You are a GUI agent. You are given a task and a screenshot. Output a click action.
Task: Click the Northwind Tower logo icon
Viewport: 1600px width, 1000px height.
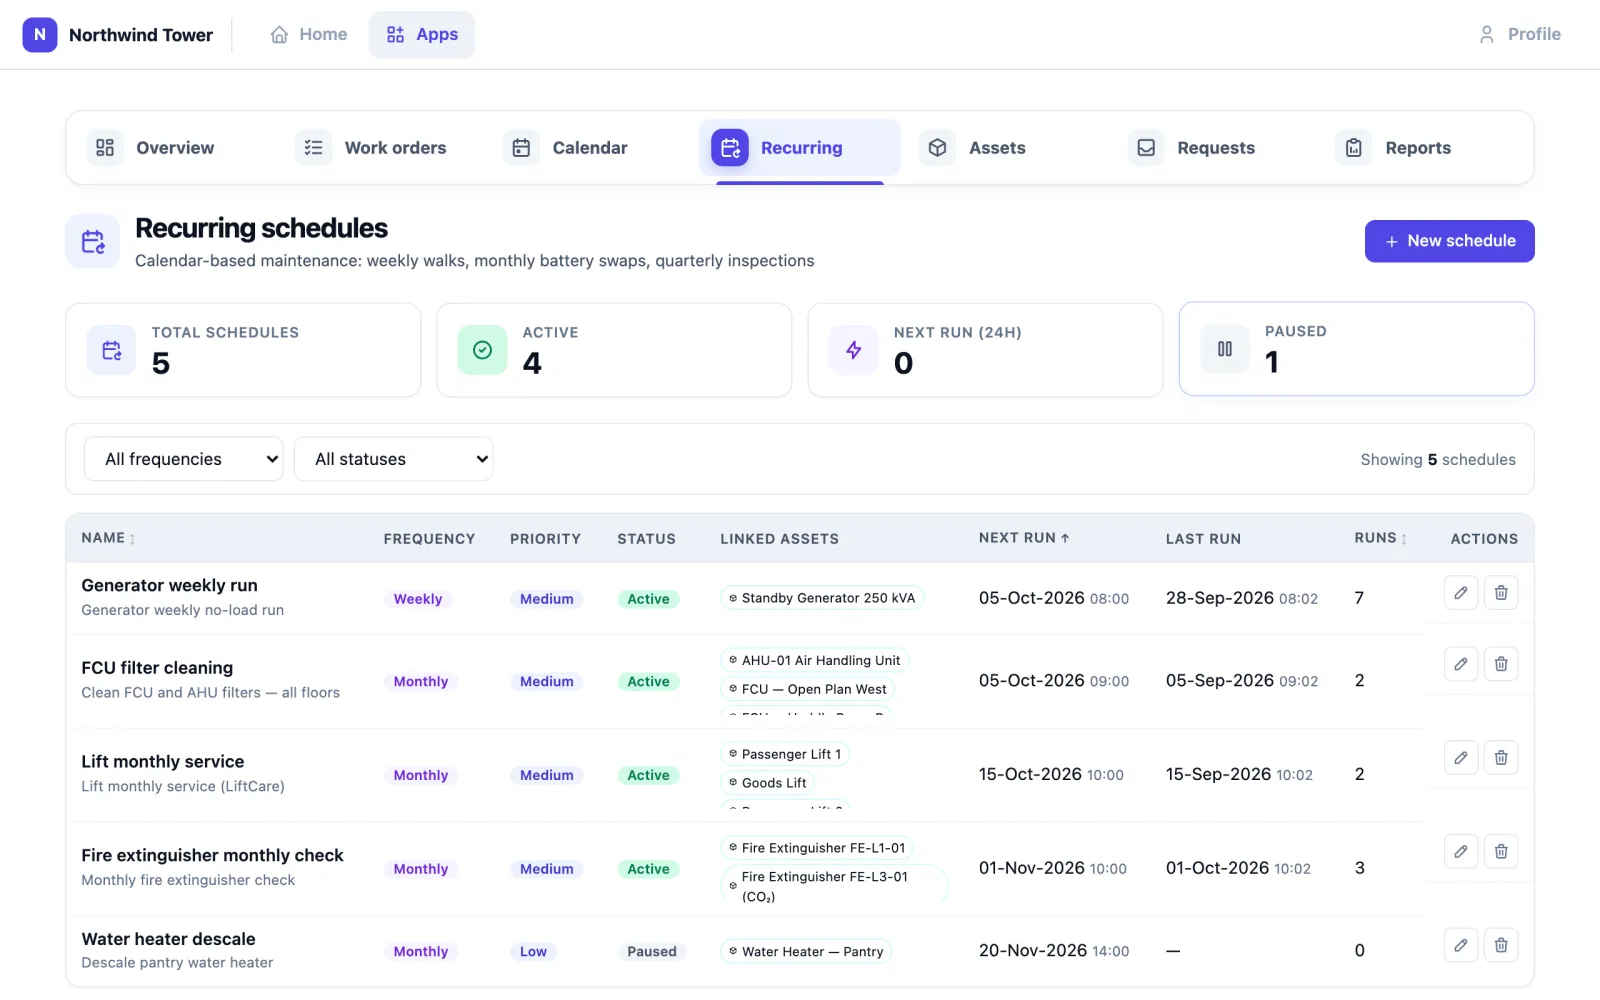pos(40,34)
